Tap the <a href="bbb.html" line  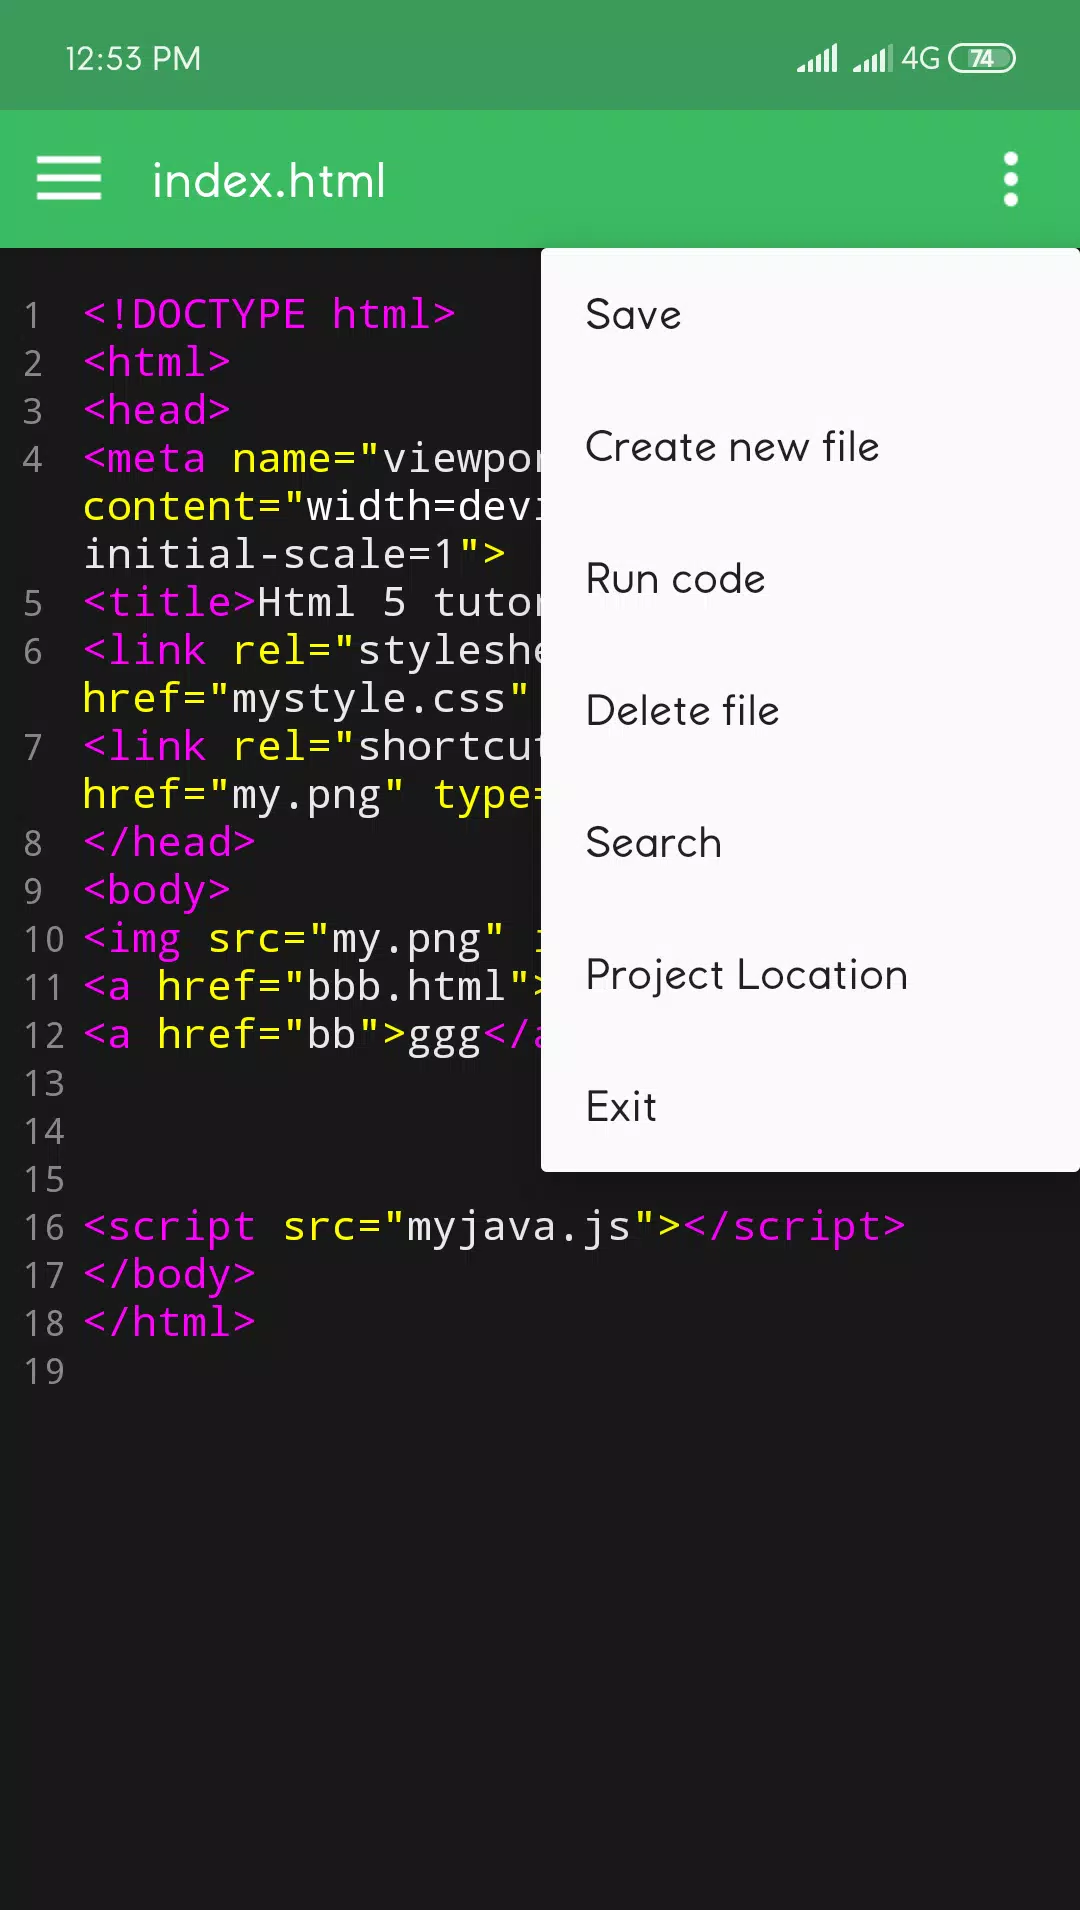[312, 987]
